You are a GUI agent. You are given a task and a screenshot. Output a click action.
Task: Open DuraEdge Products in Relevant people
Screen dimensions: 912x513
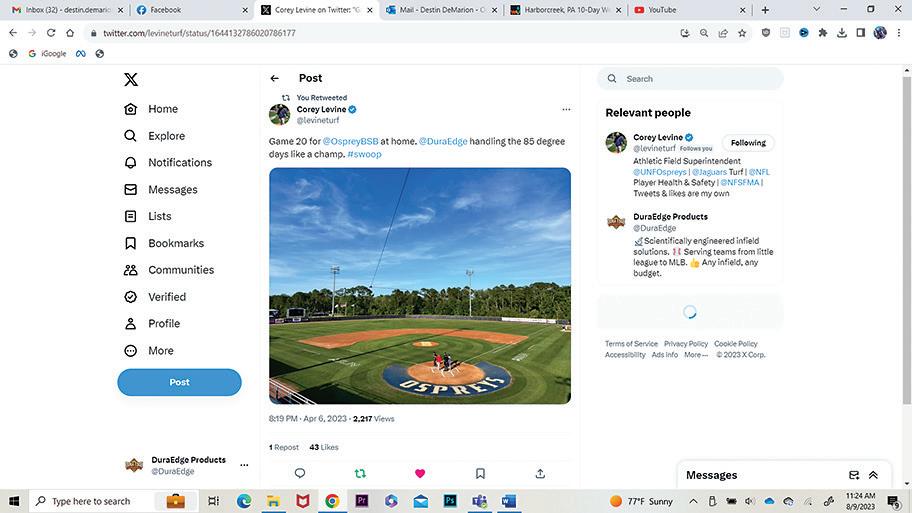[x=671, y=216]
